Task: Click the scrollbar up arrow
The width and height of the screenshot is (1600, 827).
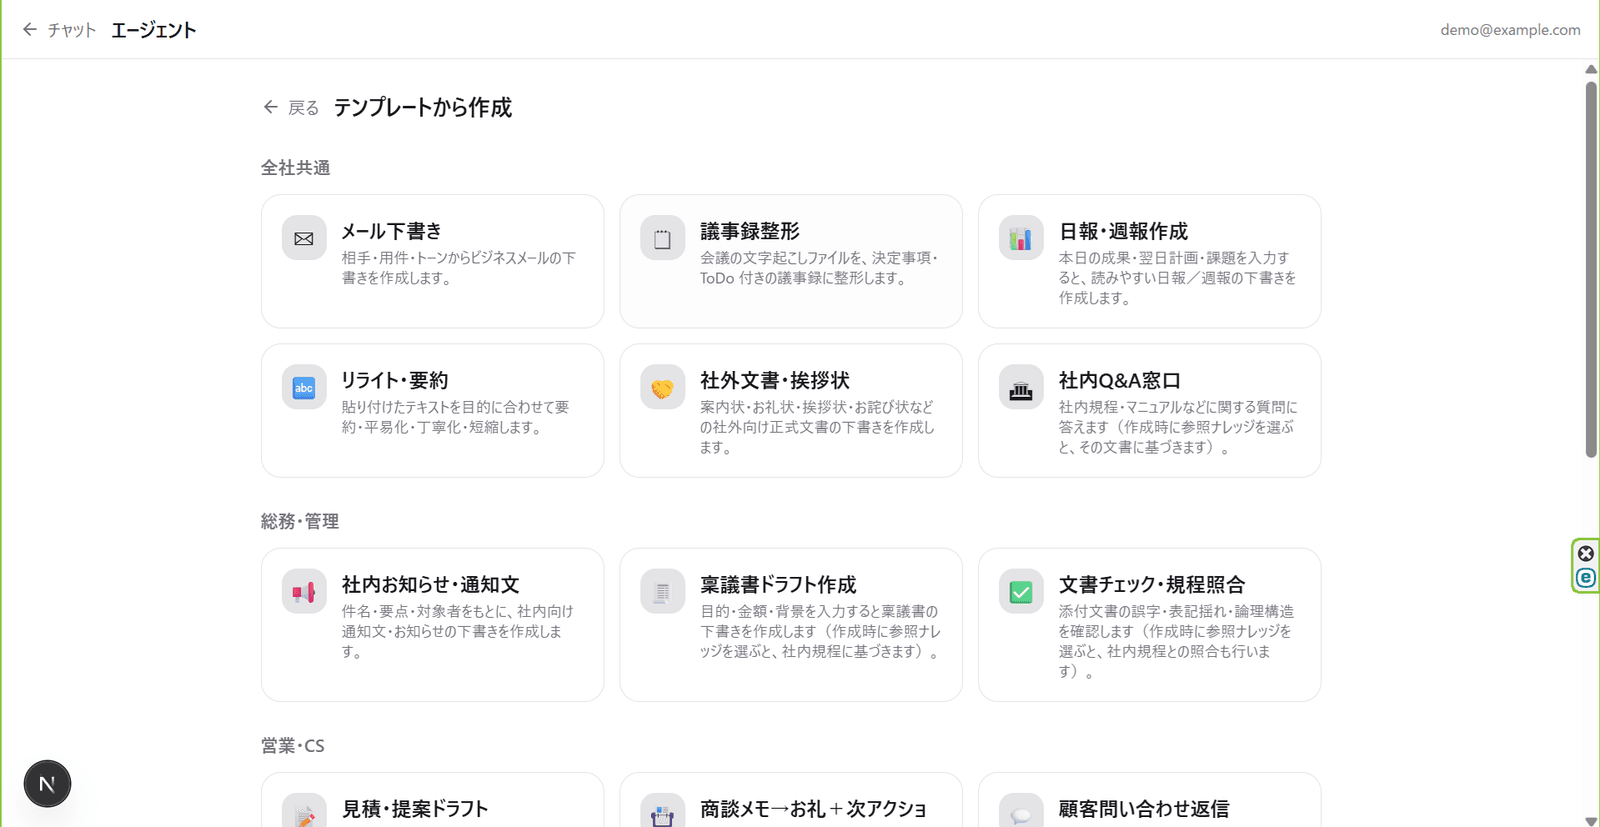Action: tap(1591, 69)
